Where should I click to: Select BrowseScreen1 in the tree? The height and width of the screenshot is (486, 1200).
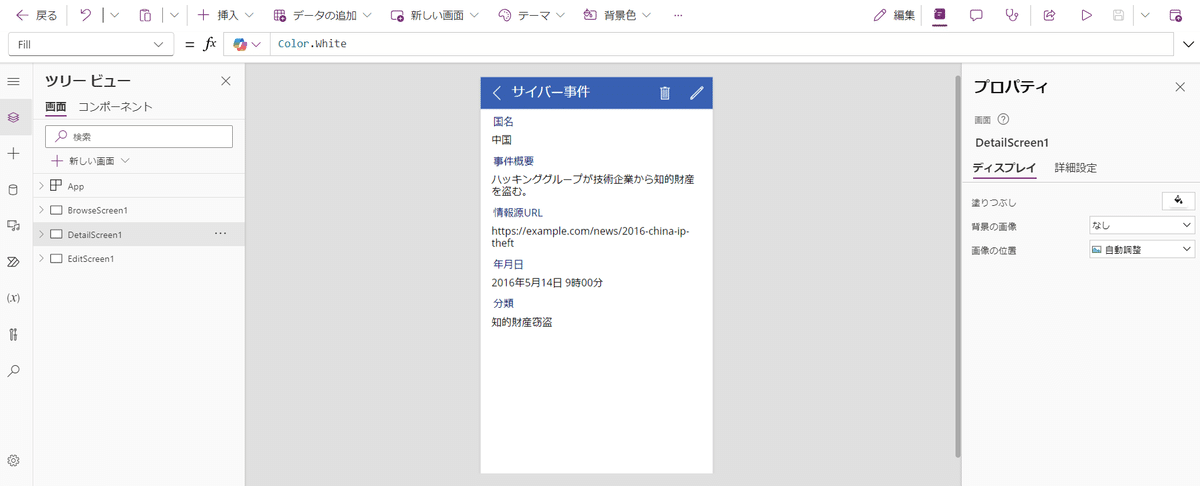(x=97, y=210)
